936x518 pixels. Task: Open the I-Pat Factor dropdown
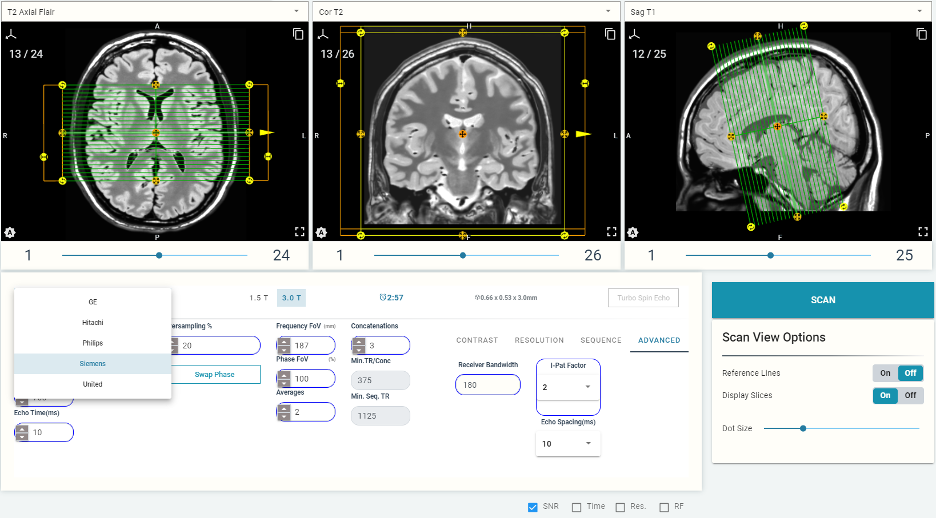click(567, 387)
